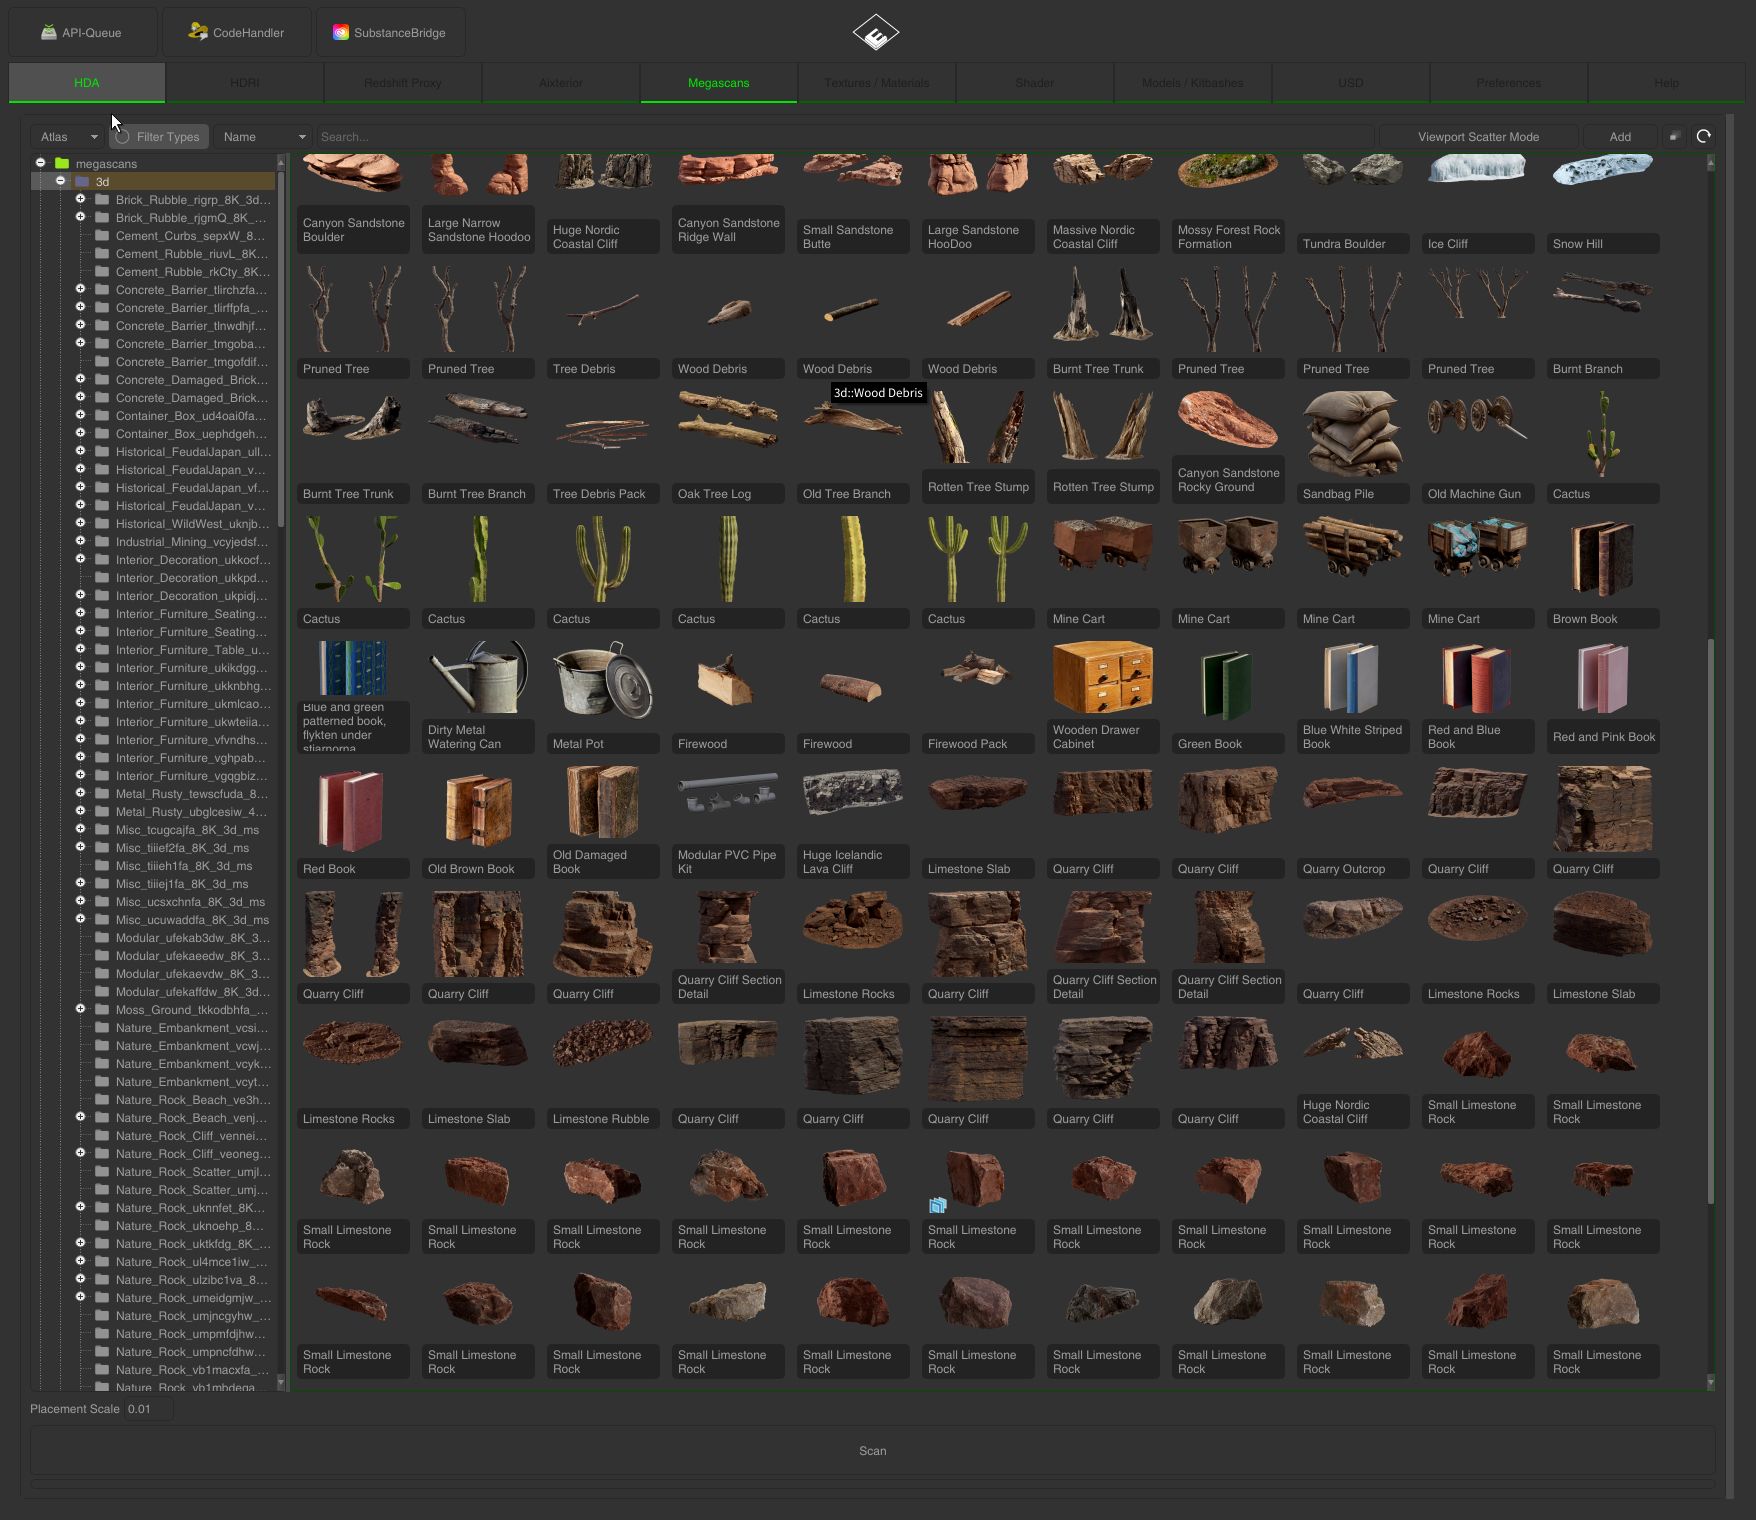1756x1520 pixels.
Task: Click the small viewport preview icon next to refresh
Action: pos(1675,137)
